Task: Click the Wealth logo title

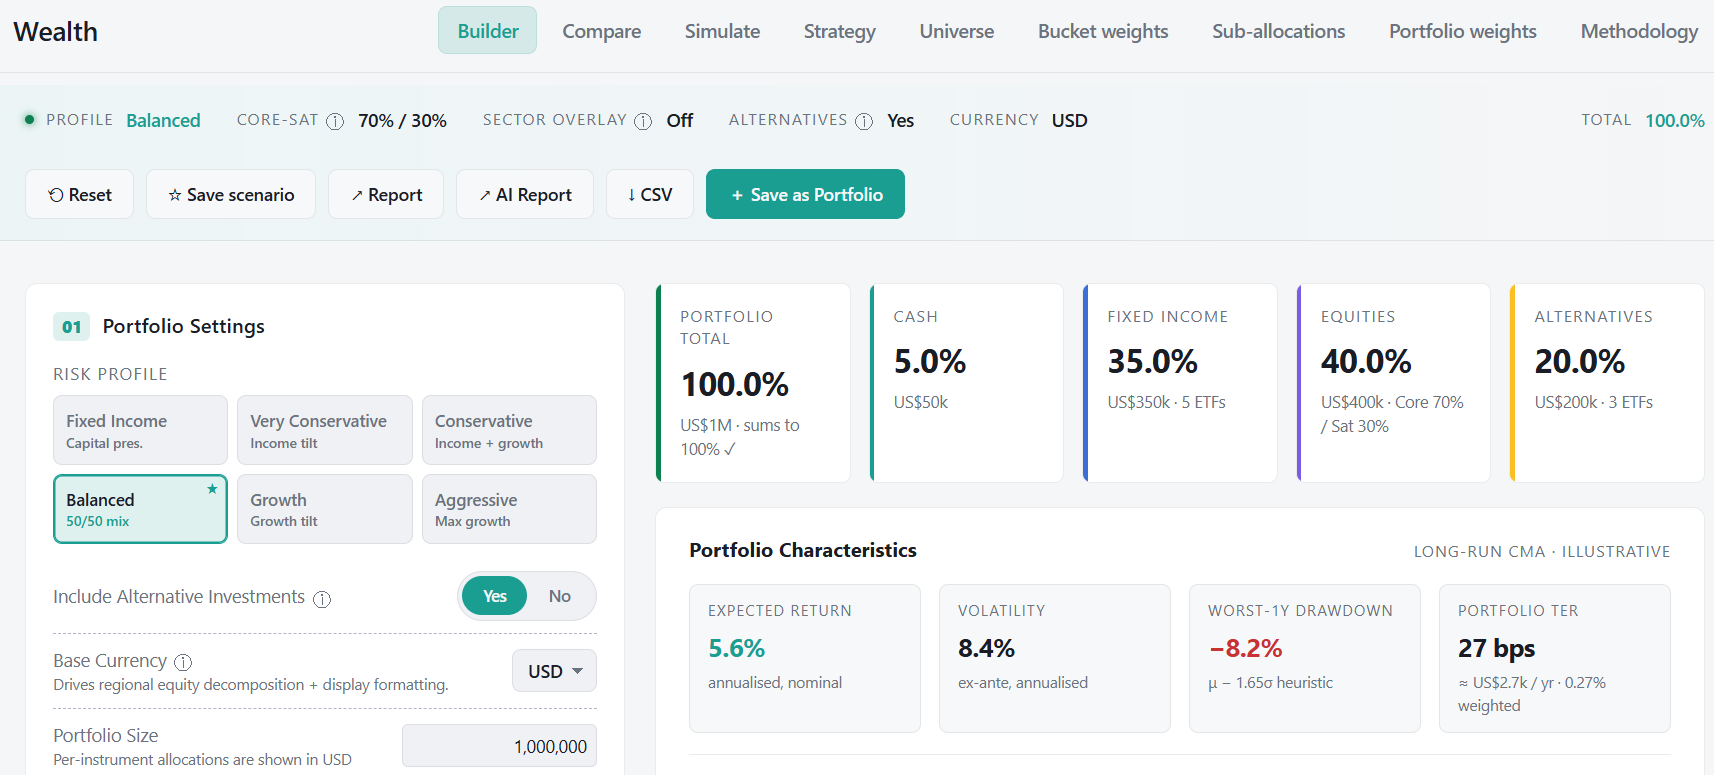Action: click(56, 32)
